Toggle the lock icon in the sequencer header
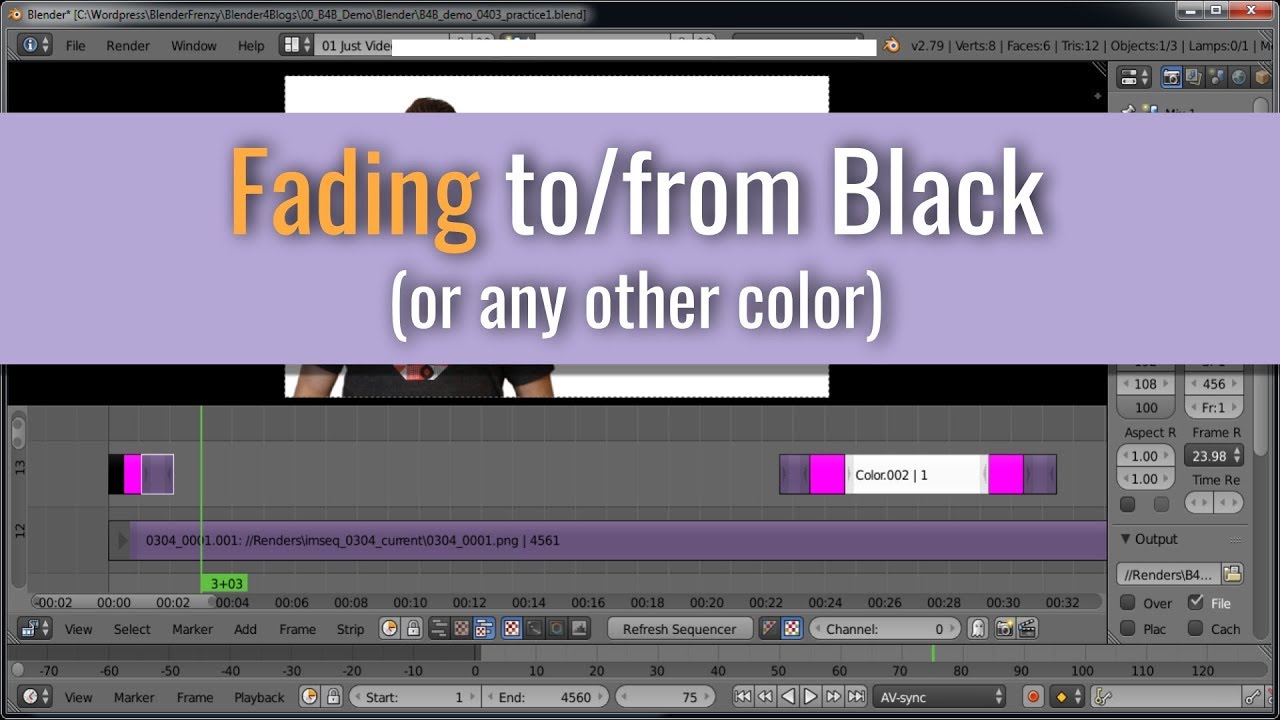The image size is (1280, 720). tap(411, 629)
